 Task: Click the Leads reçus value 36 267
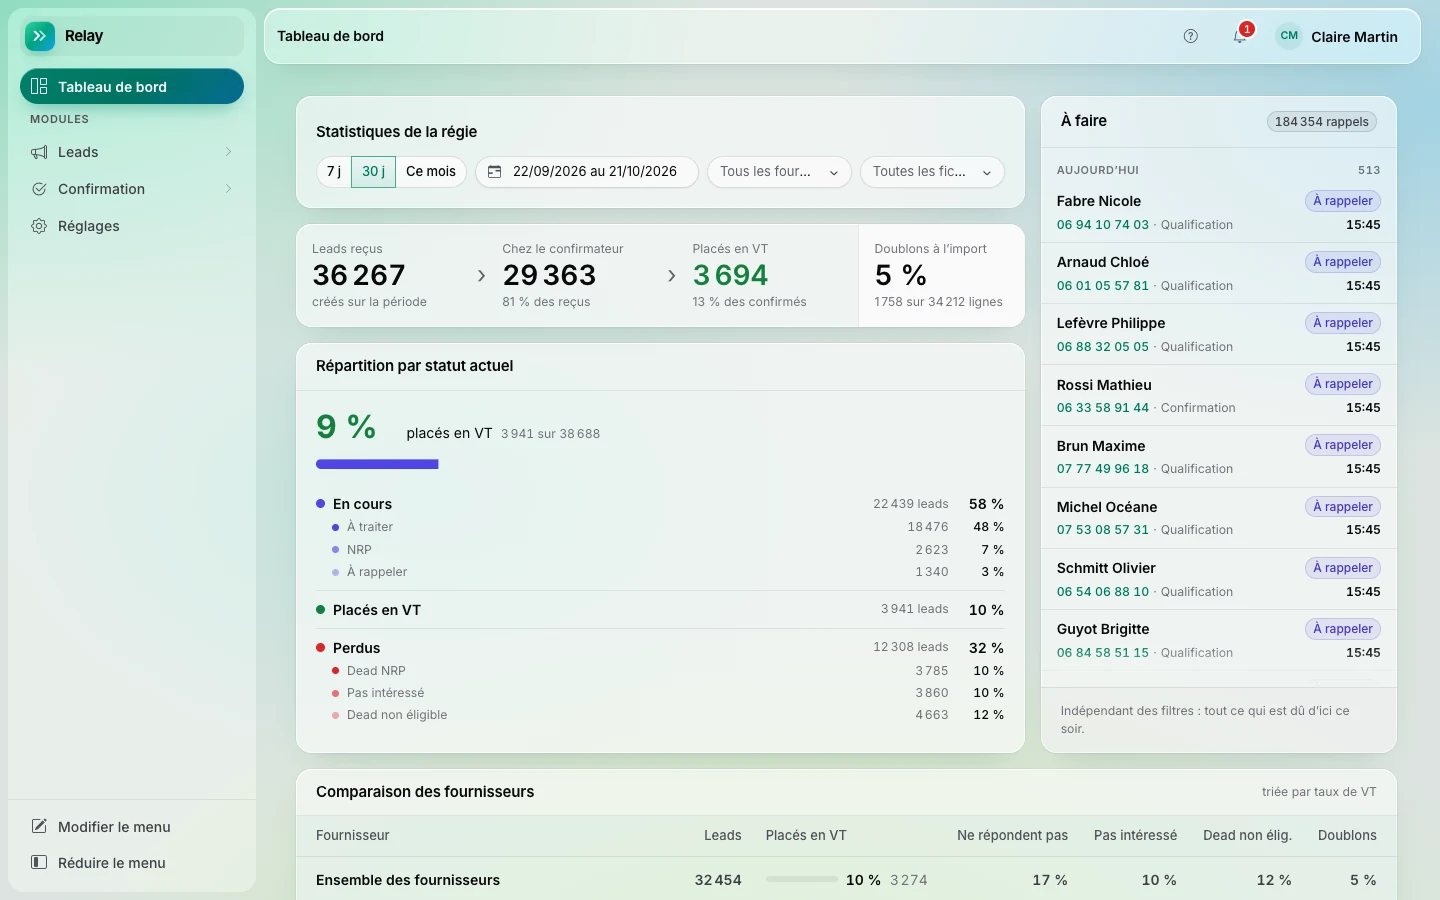click(x=359, y=275)
